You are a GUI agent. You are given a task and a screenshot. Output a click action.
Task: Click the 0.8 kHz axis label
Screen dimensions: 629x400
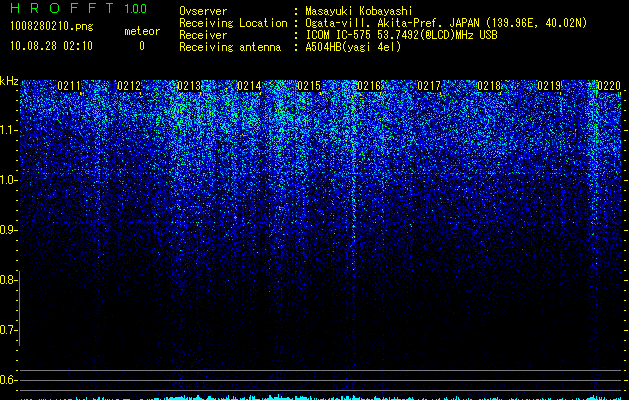click(8, 280)
